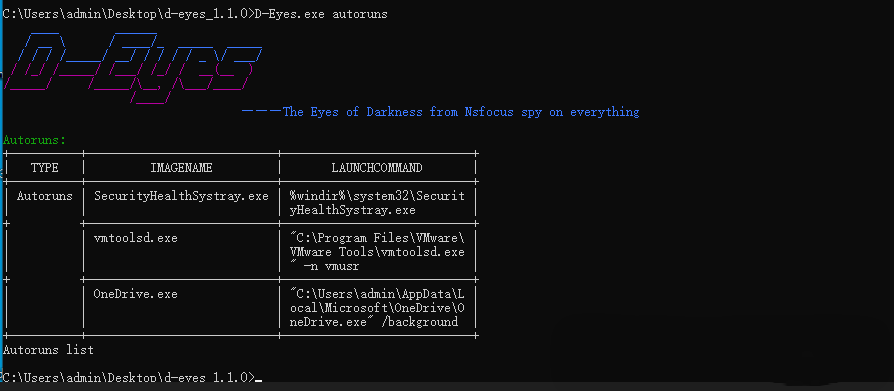Image resolution: width=894 pixels, height=391 pixels.
Task: Click the TYPE column header
Action: [44, 168]
